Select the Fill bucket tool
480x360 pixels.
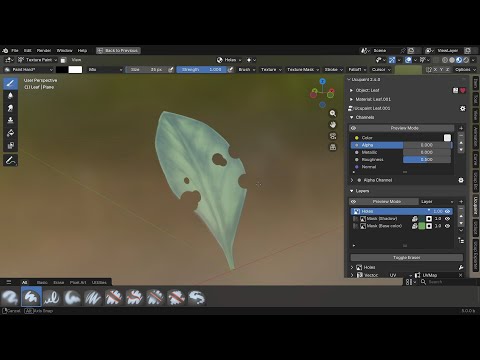[x=10, y=133]
